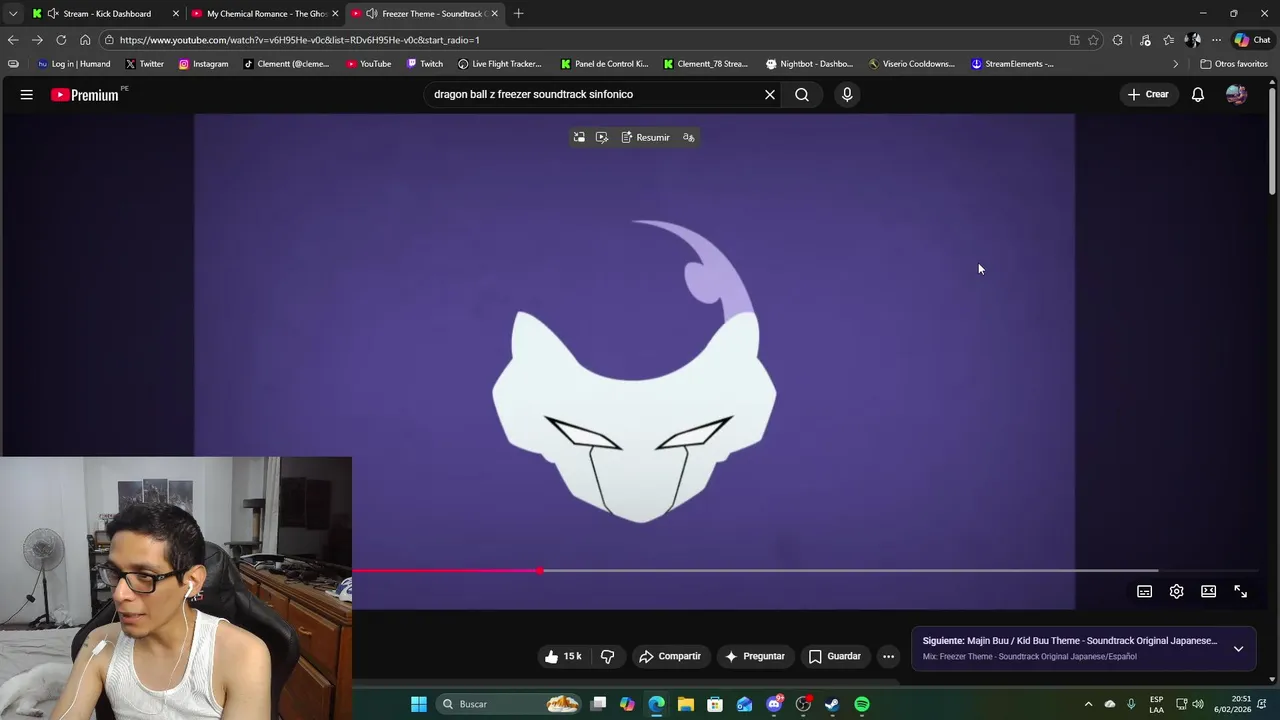The height and width of the screenshot is (720, 1280).
Task: Switch to the Stream - Kick Dashboard tab
Action: click(x=104, y=13)
